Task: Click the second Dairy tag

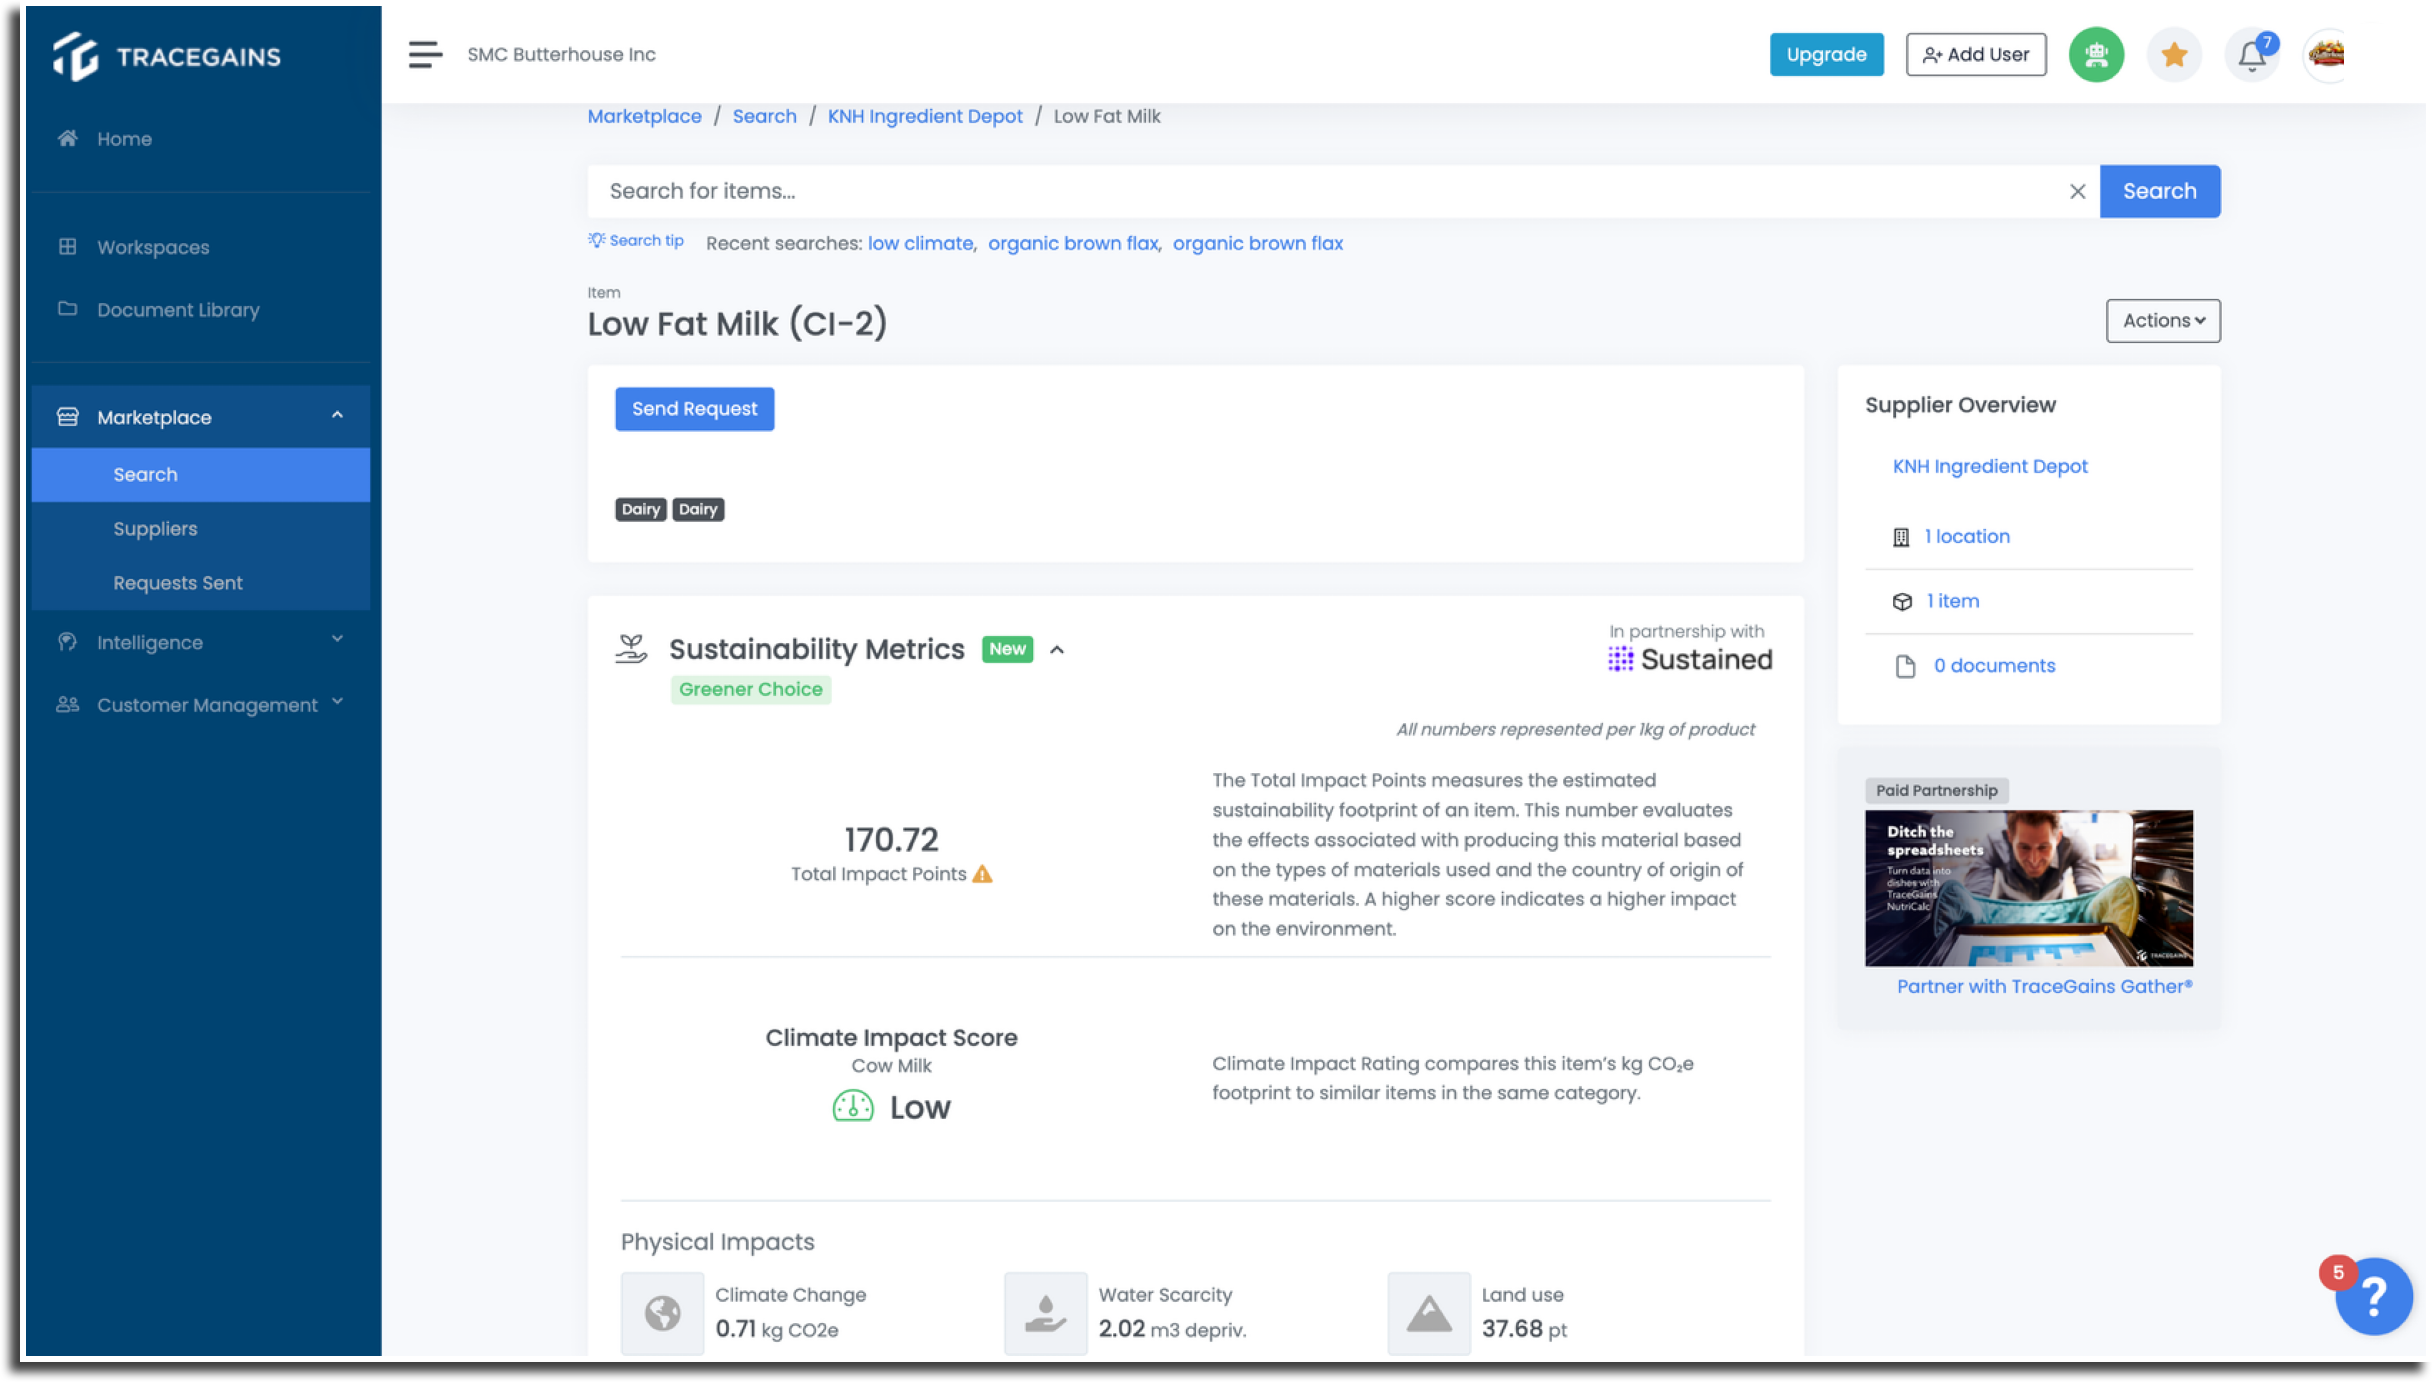Action: coord(698,509)
